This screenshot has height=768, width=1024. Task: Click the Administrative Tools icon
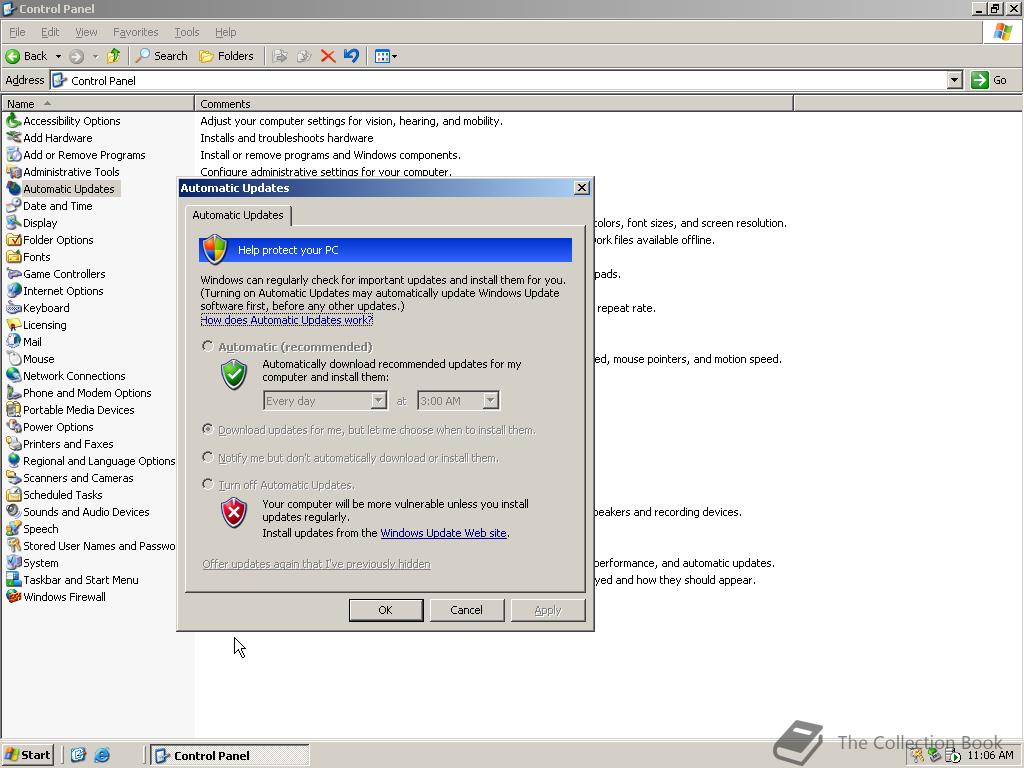(13, 172)
